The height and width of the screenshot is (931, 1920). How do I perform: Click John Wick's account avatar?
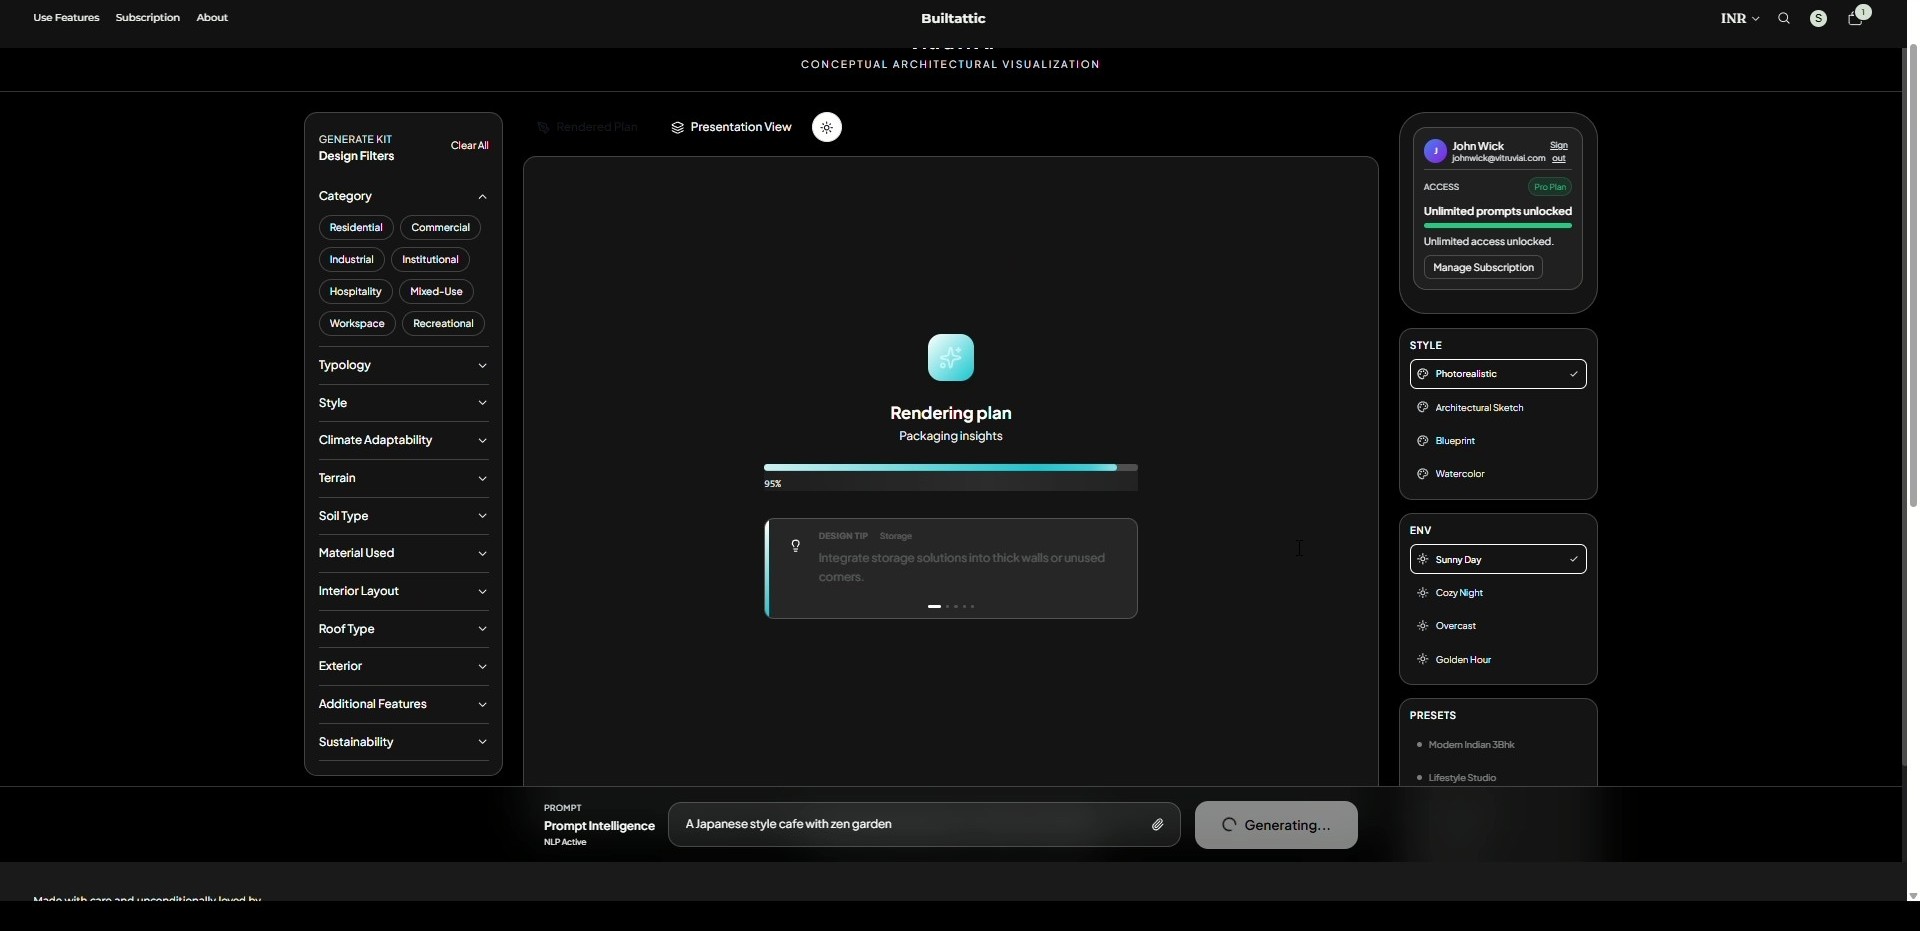click(1435, 152)
